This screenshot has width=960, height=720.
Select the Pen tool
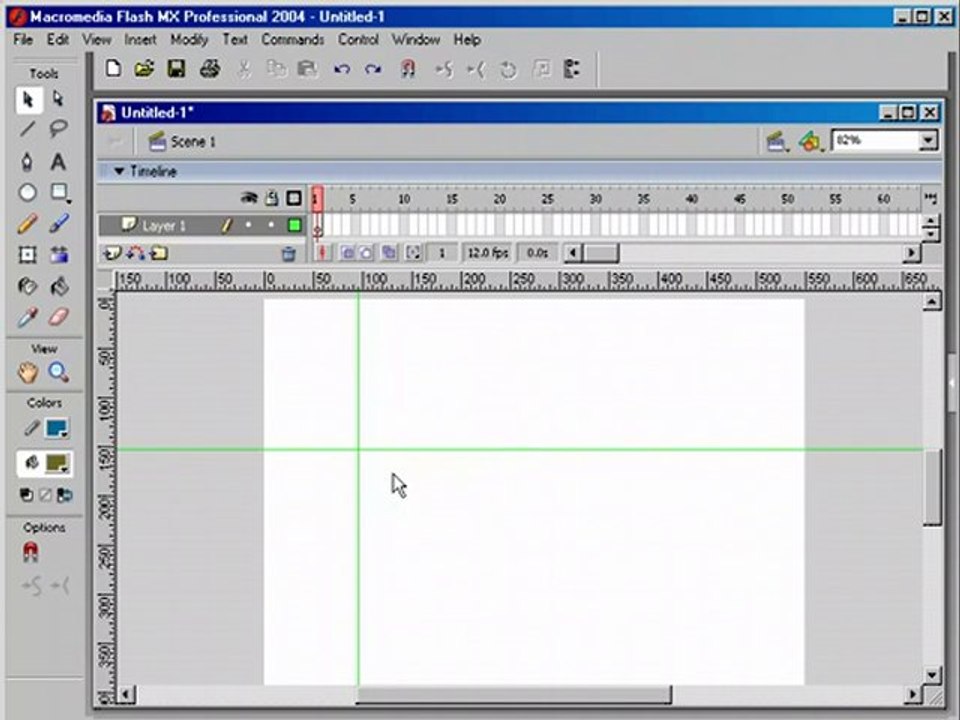click(27, 162)
